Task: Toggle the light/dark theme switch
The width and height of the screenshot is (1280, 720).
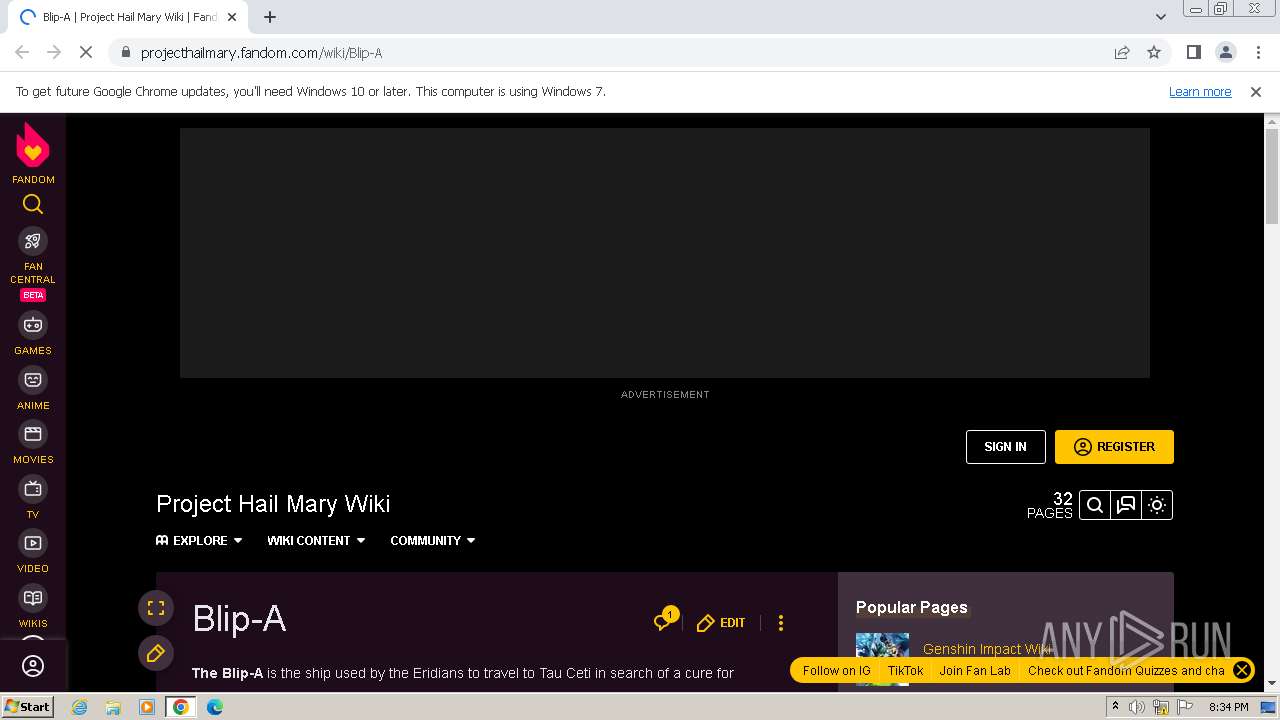Action: (1157, 505)
